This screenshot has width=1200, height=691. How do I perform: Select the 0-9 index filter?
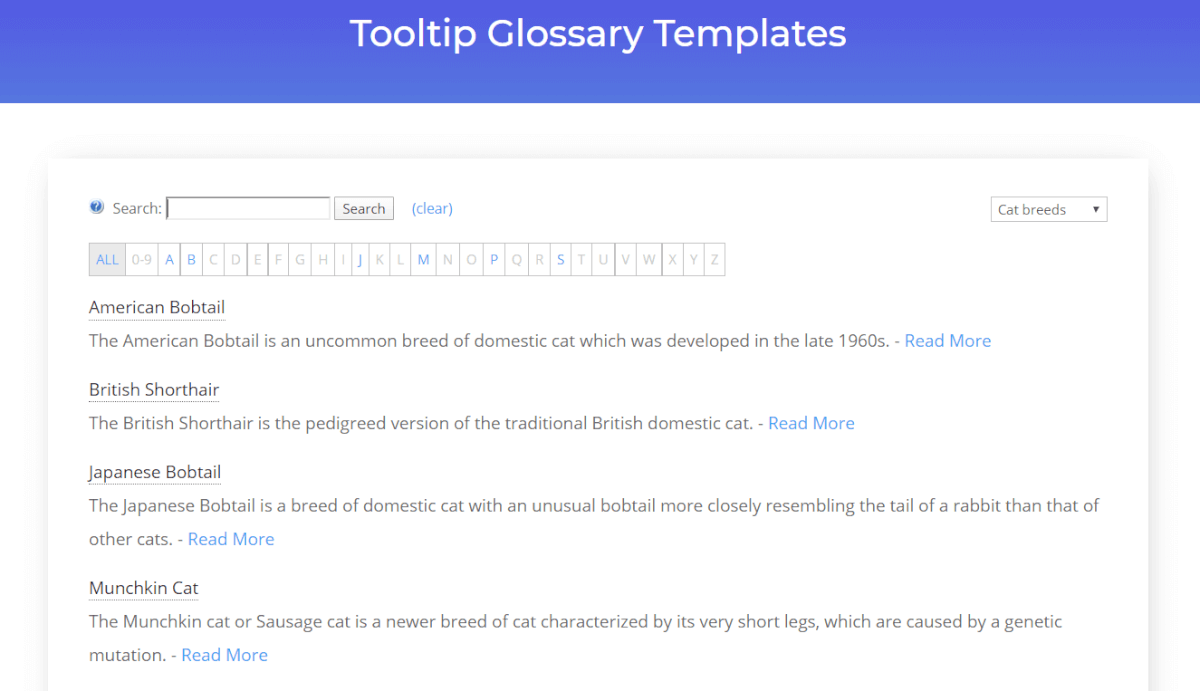point(142,260)
